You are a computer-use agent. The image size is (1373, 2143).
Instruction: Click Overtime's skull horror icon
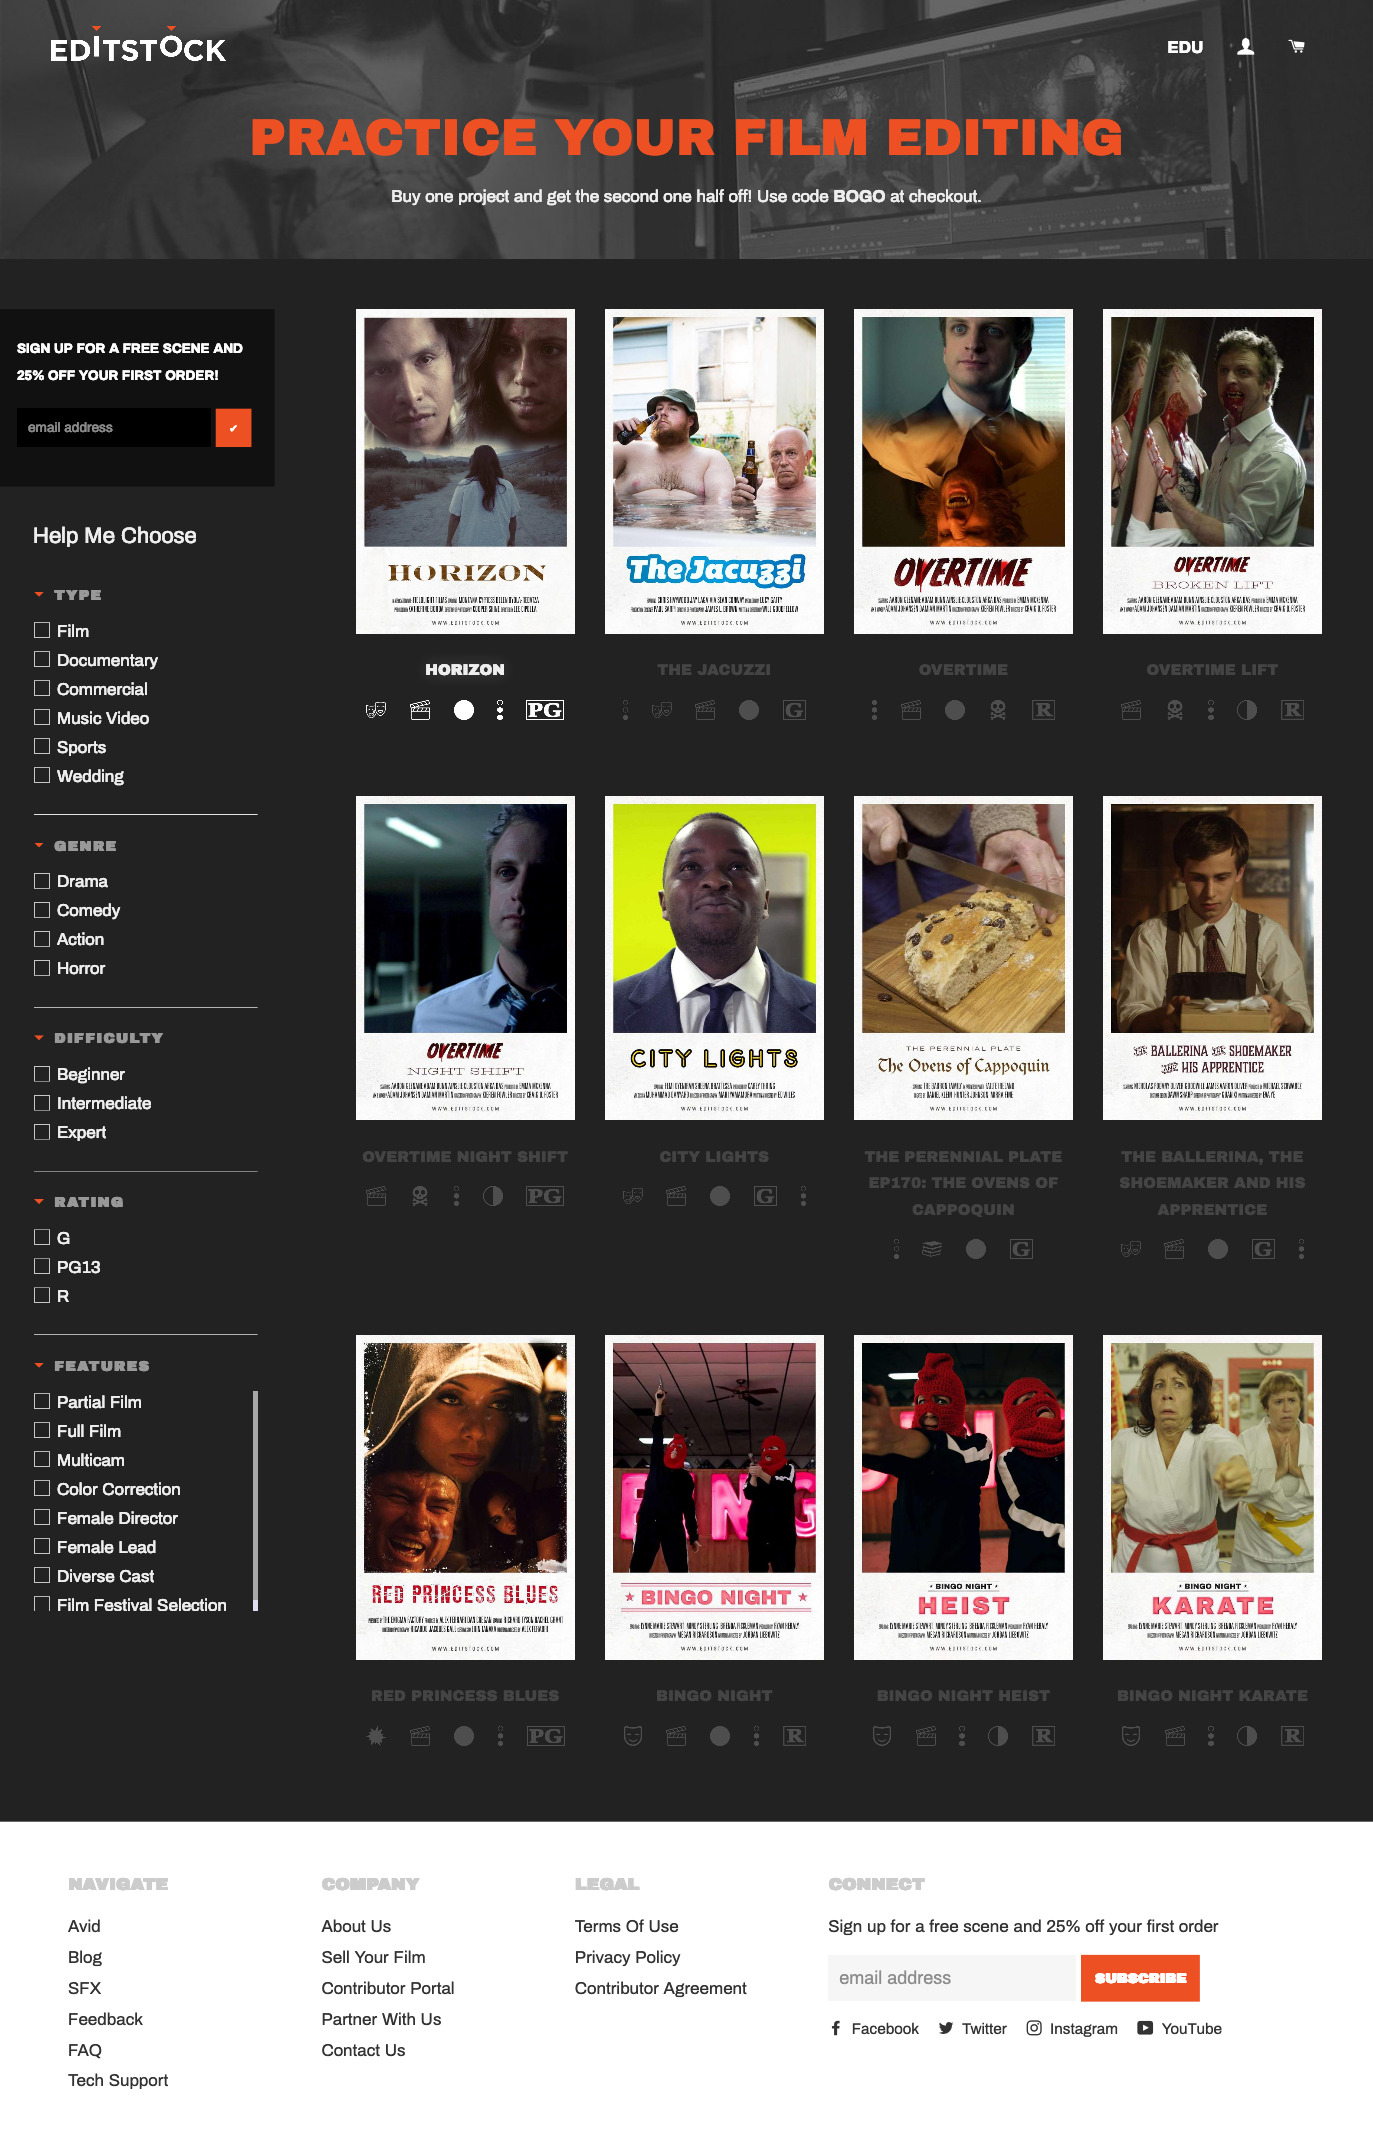point(998,710)
